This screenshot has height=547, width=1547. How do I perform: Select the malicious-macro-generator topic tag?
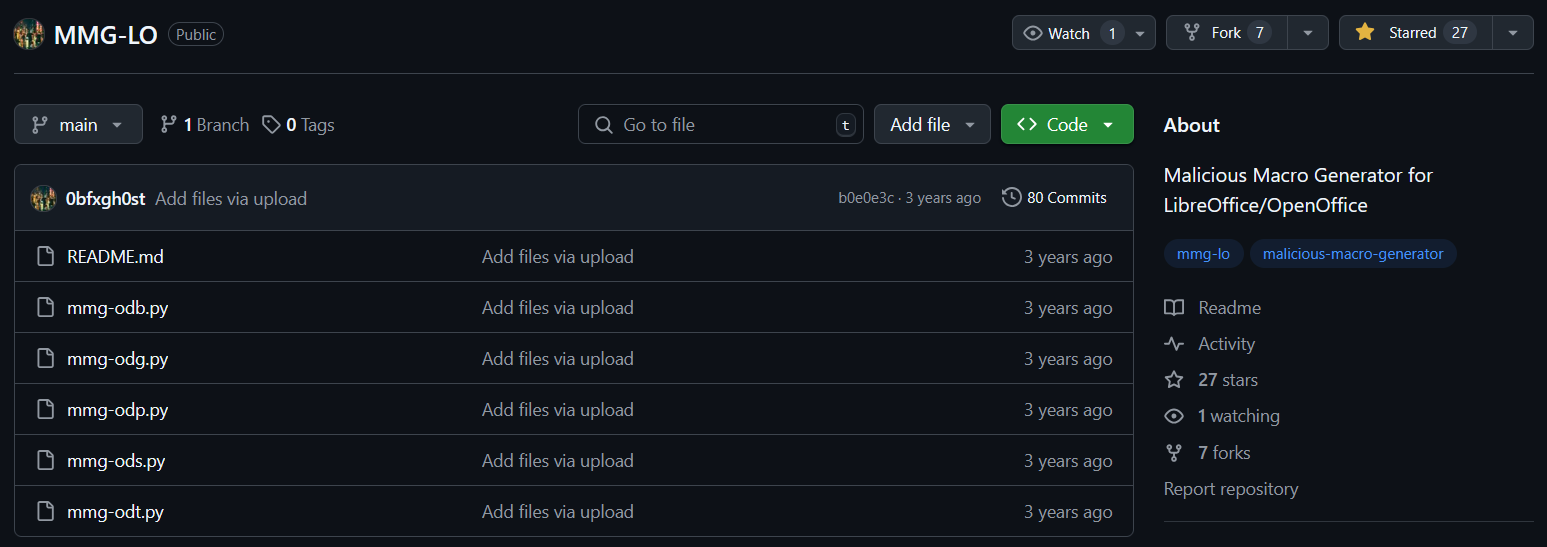[1353, 254]
